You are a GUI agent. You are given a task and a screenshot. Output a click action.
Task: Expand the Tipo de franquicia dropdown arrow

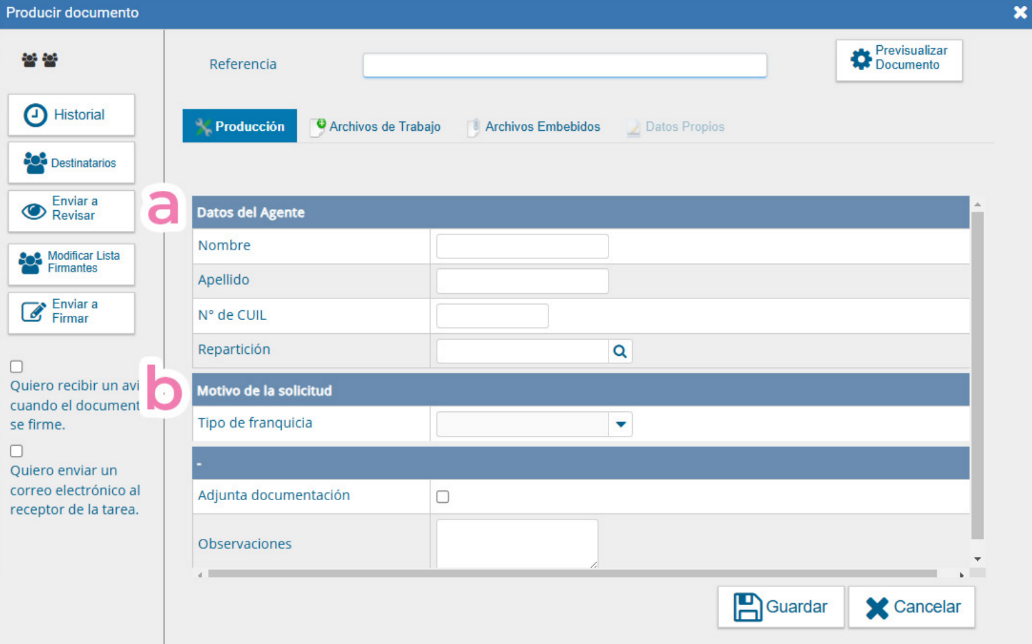click(620, 425)
